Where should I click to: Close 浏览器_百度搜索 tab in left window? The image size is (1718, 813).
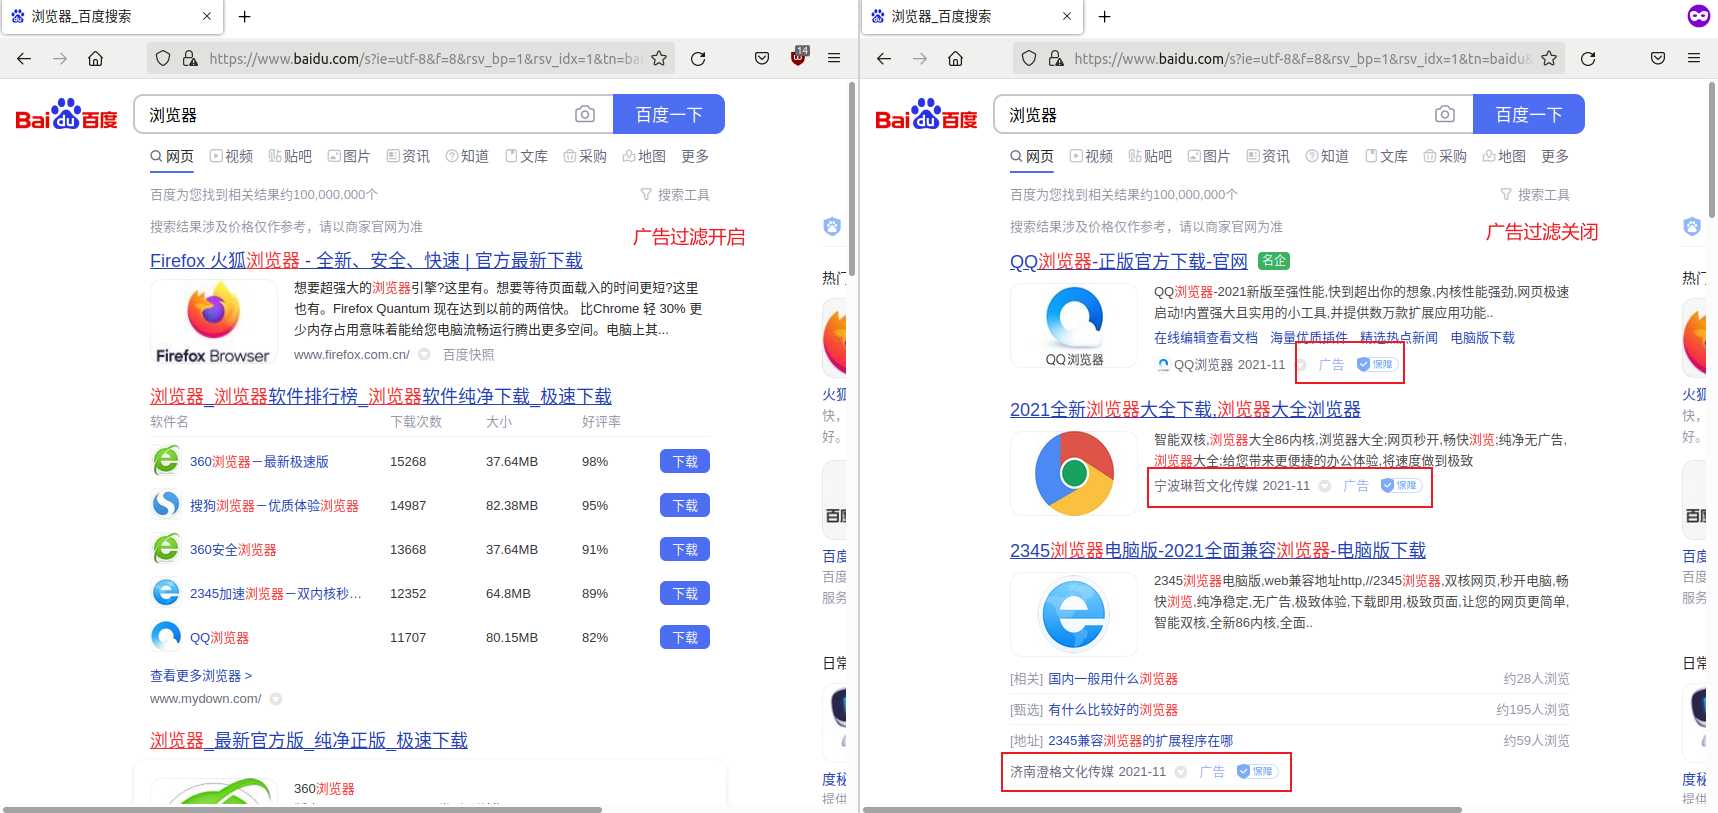point(207,16)
